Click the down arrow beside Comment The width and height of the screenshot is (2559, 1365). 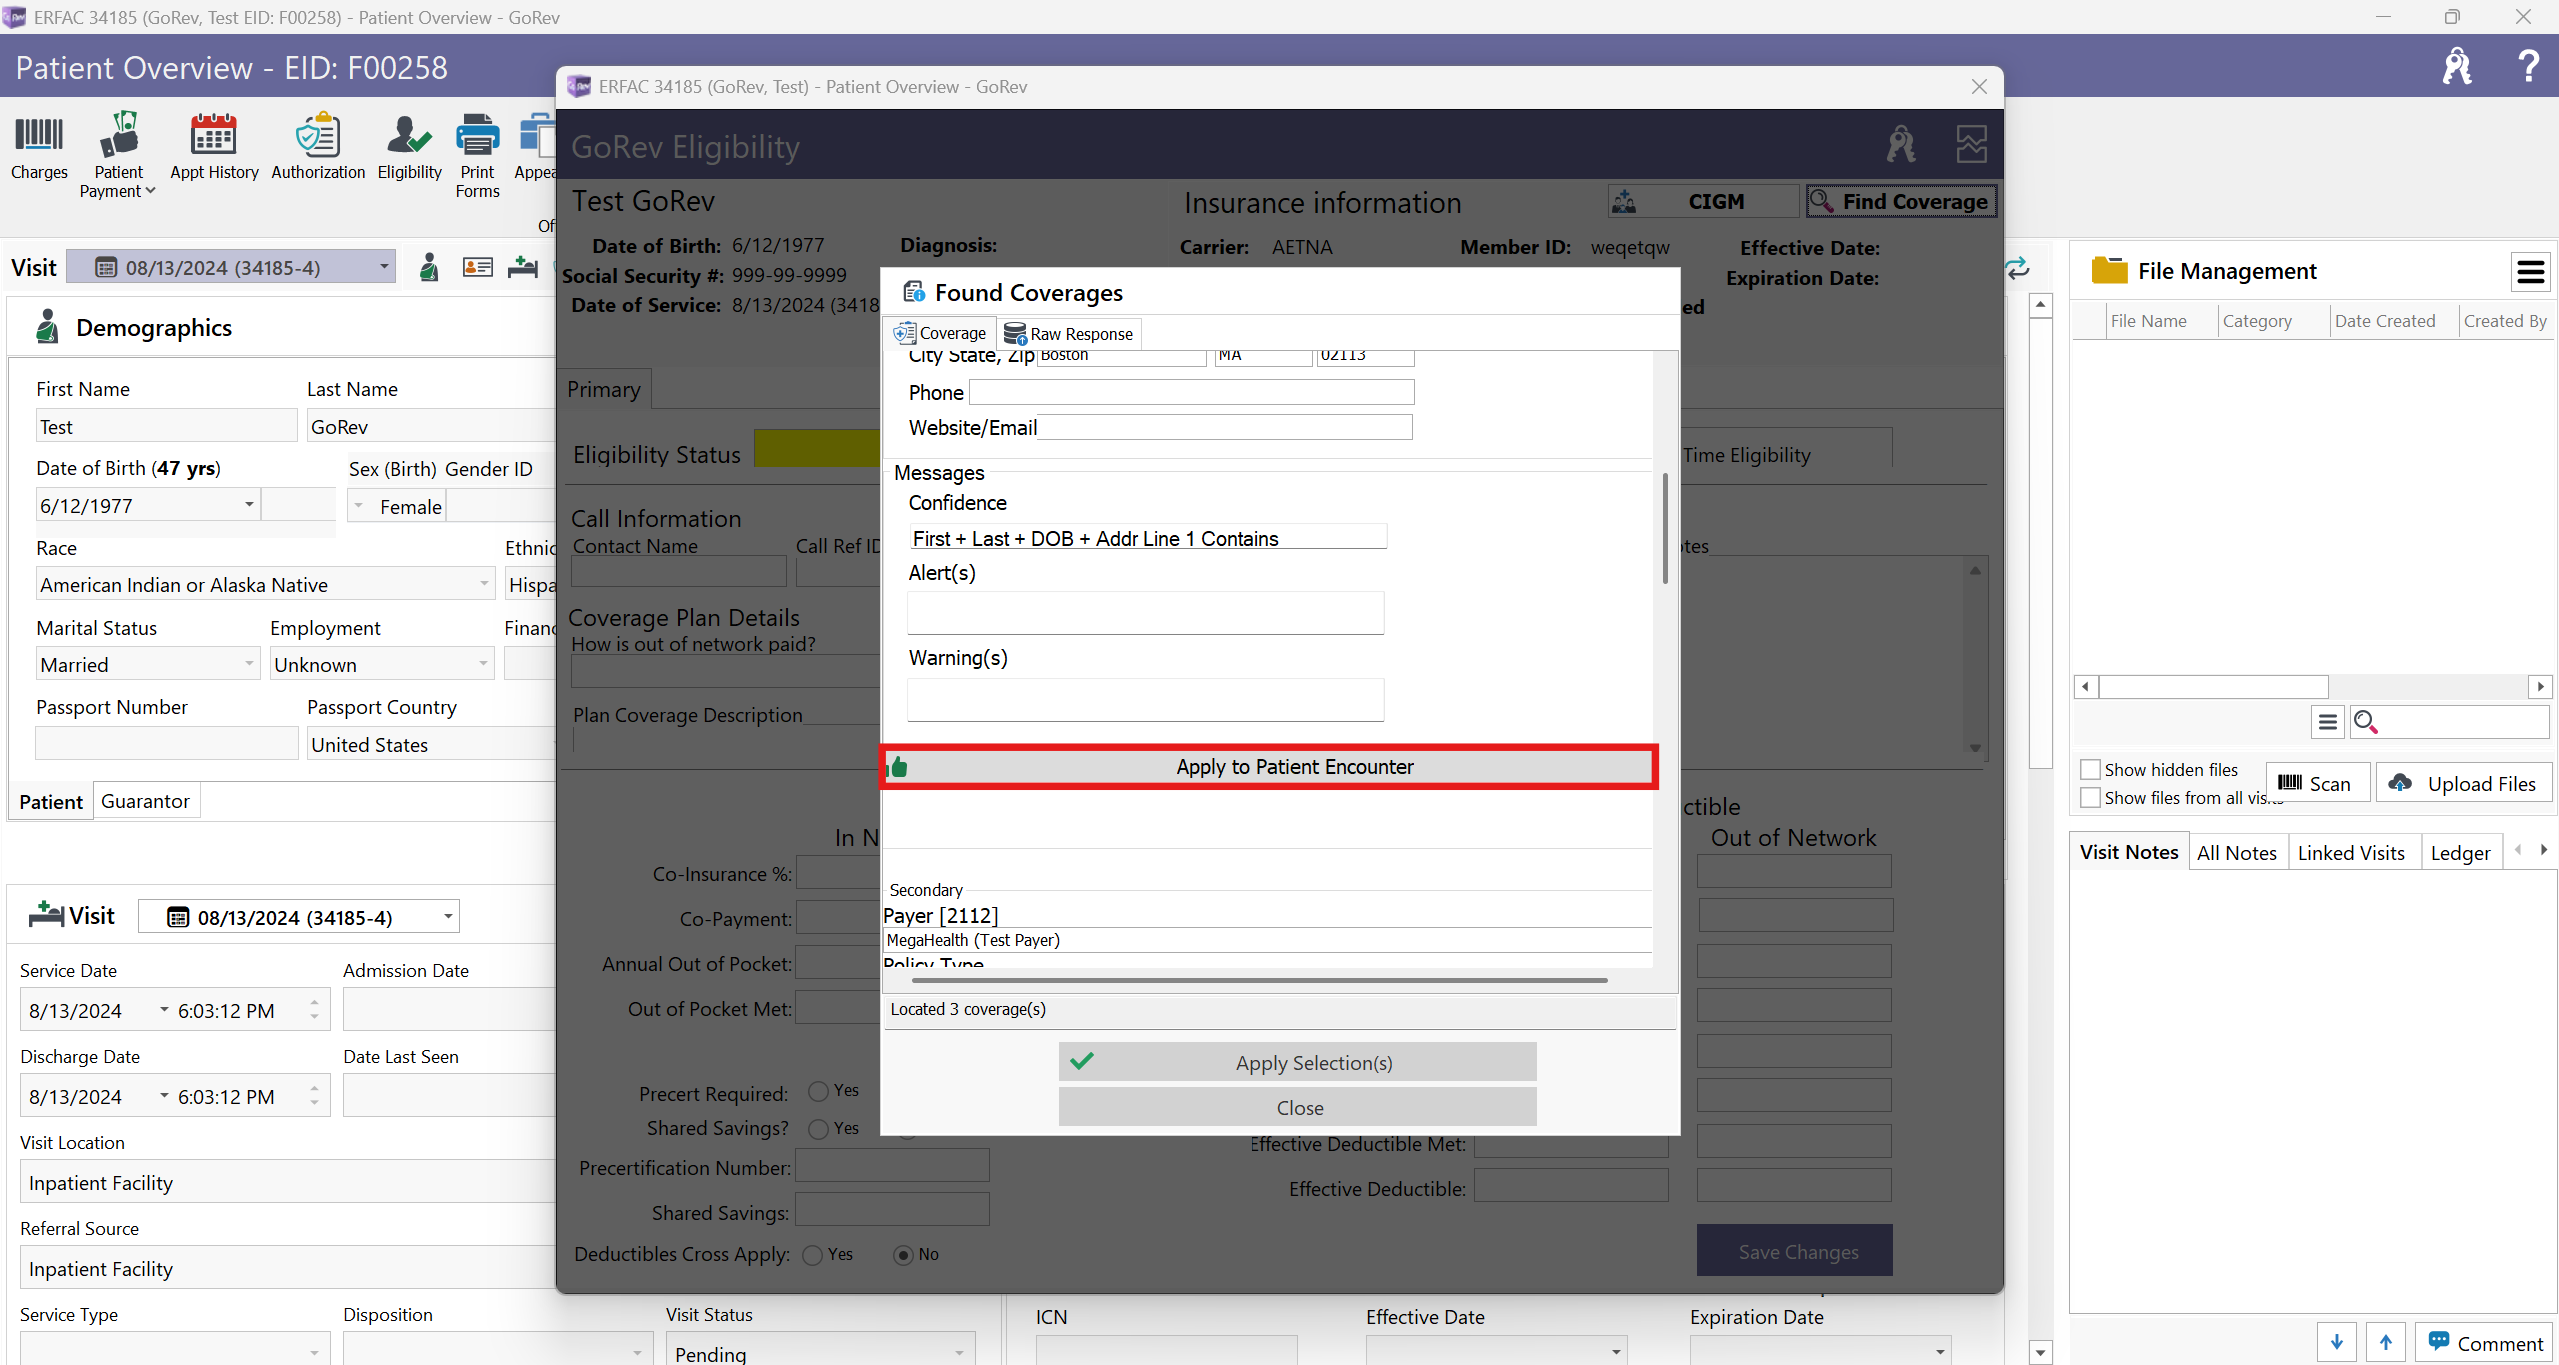tap(2337, 1342)
